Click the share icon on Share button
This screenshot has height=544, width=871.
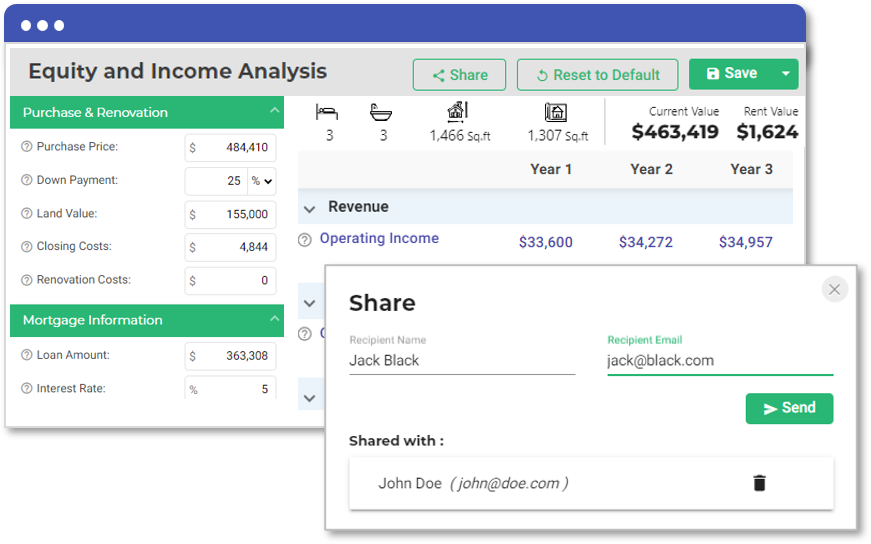pos(438,76)
